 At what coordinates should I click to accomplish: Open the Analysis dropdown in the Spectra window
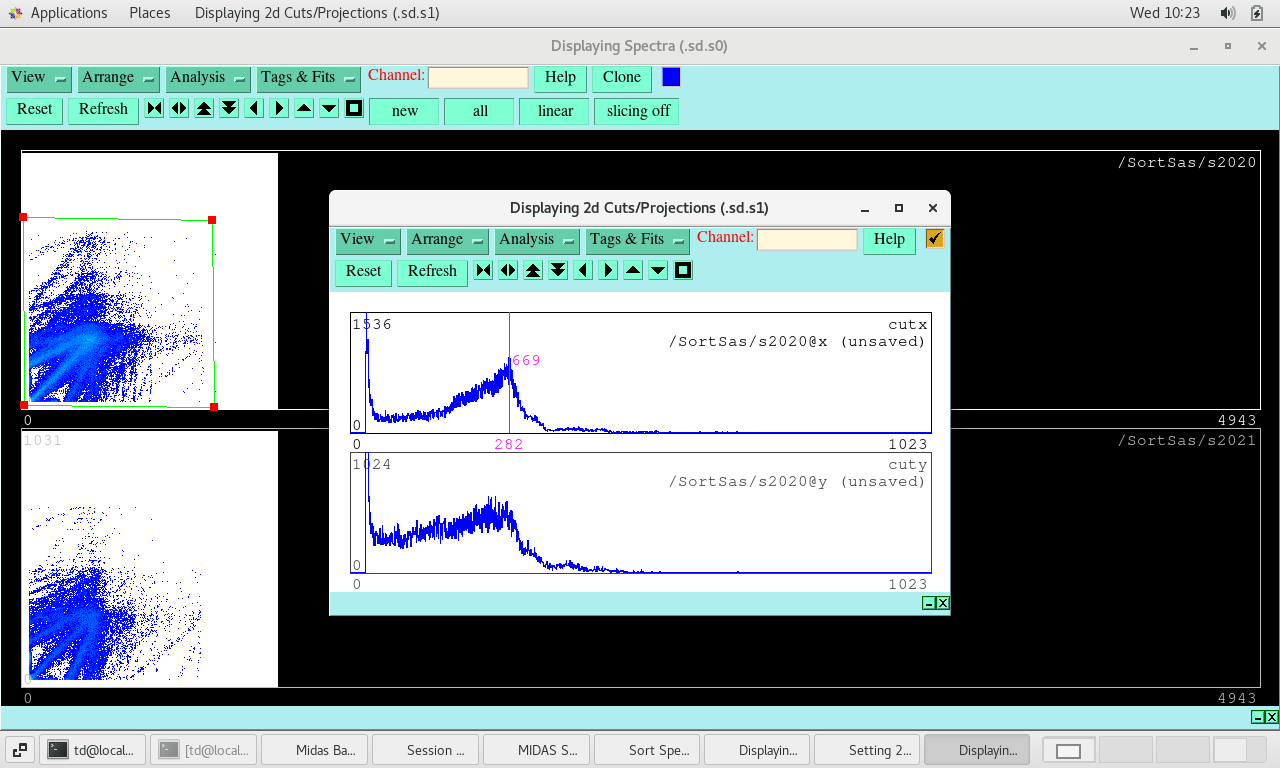pos(208,78)
